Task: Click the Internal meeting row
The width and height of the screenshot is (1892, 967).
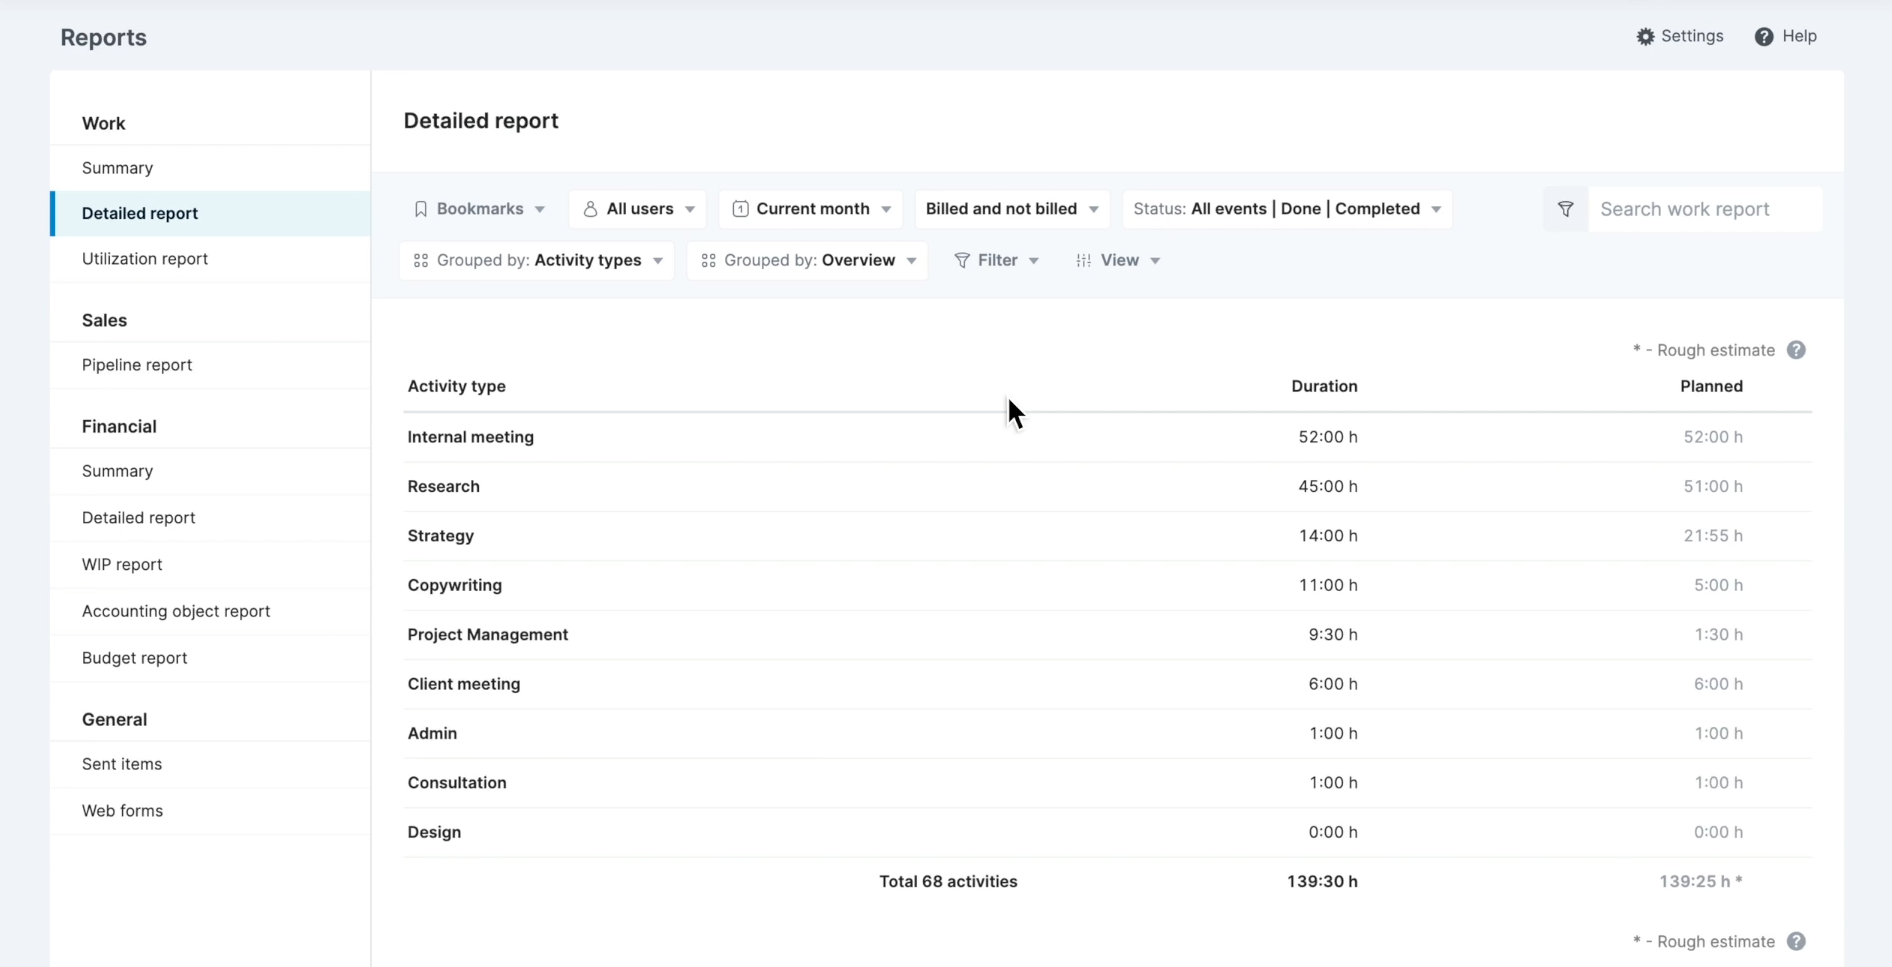Action: [1107, 437]
